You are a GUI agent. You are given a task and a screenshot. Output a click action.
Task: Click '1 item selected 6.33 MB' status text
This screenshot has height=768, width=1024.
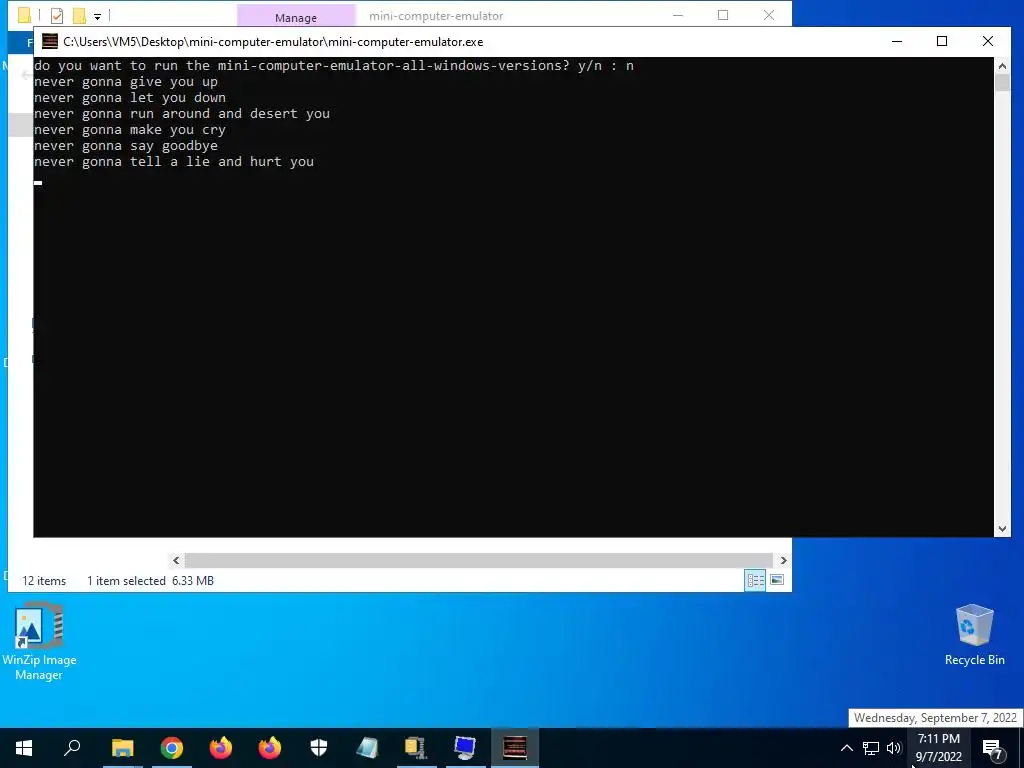pos(150,581)
